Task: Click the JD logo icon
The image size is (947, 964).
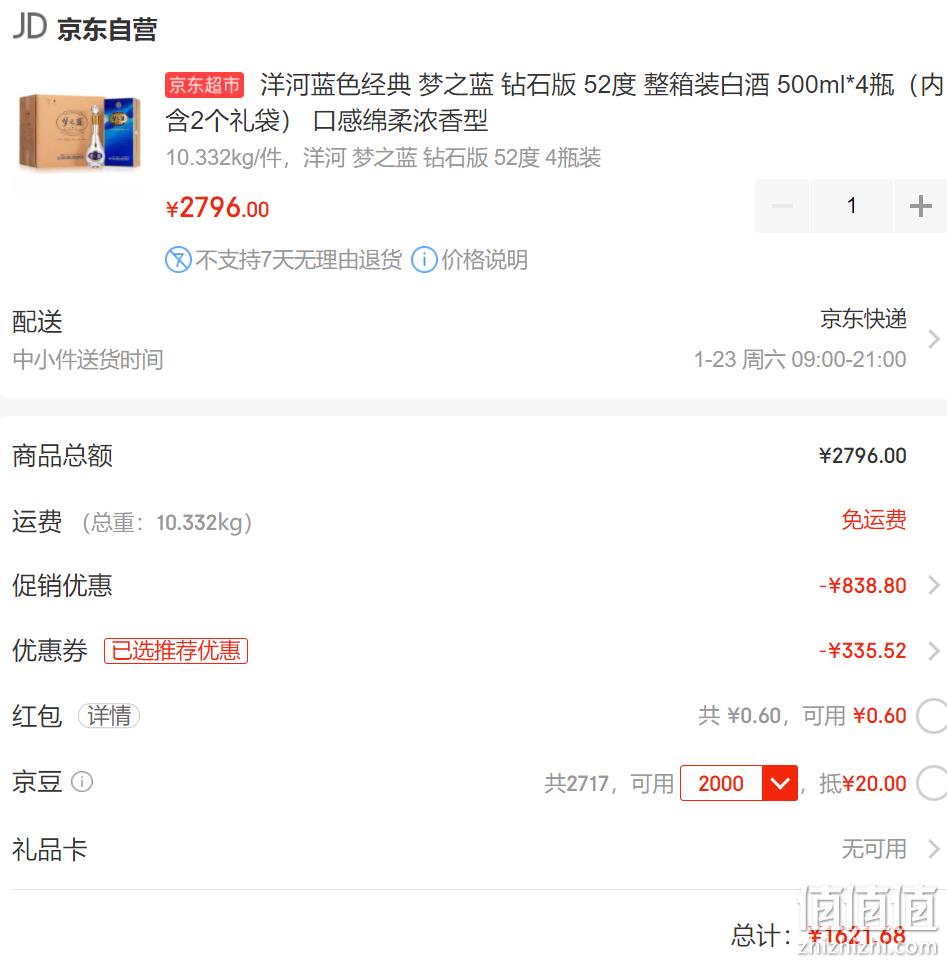Action: click(x=30, y=27)
